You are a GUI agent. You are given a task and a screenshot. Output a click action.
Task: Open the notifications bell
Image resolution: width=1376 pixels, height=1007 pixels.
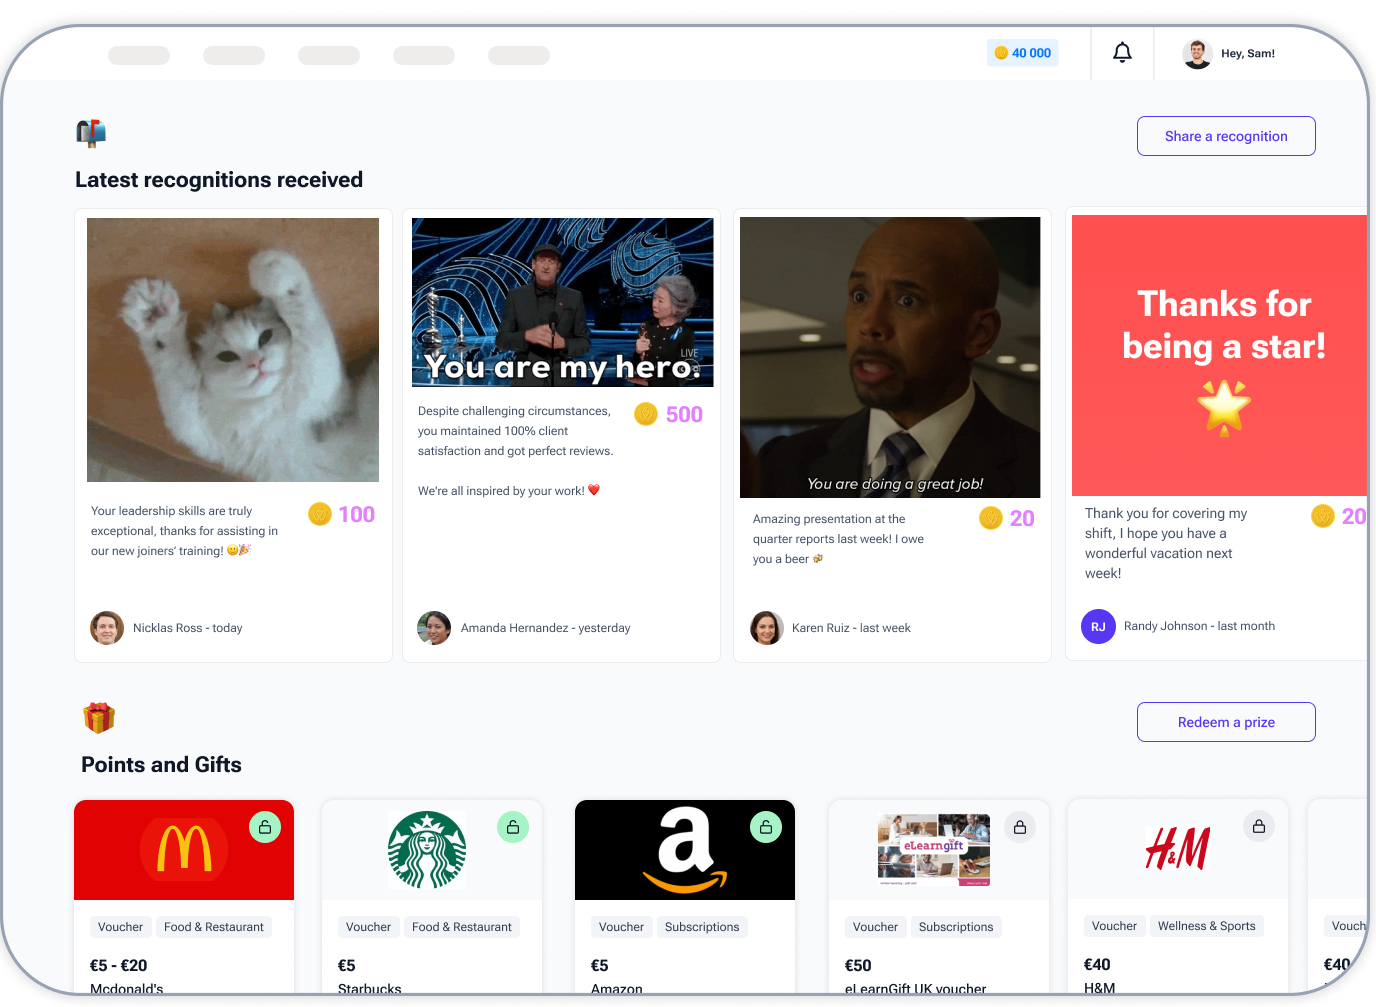pos(1122,53)
